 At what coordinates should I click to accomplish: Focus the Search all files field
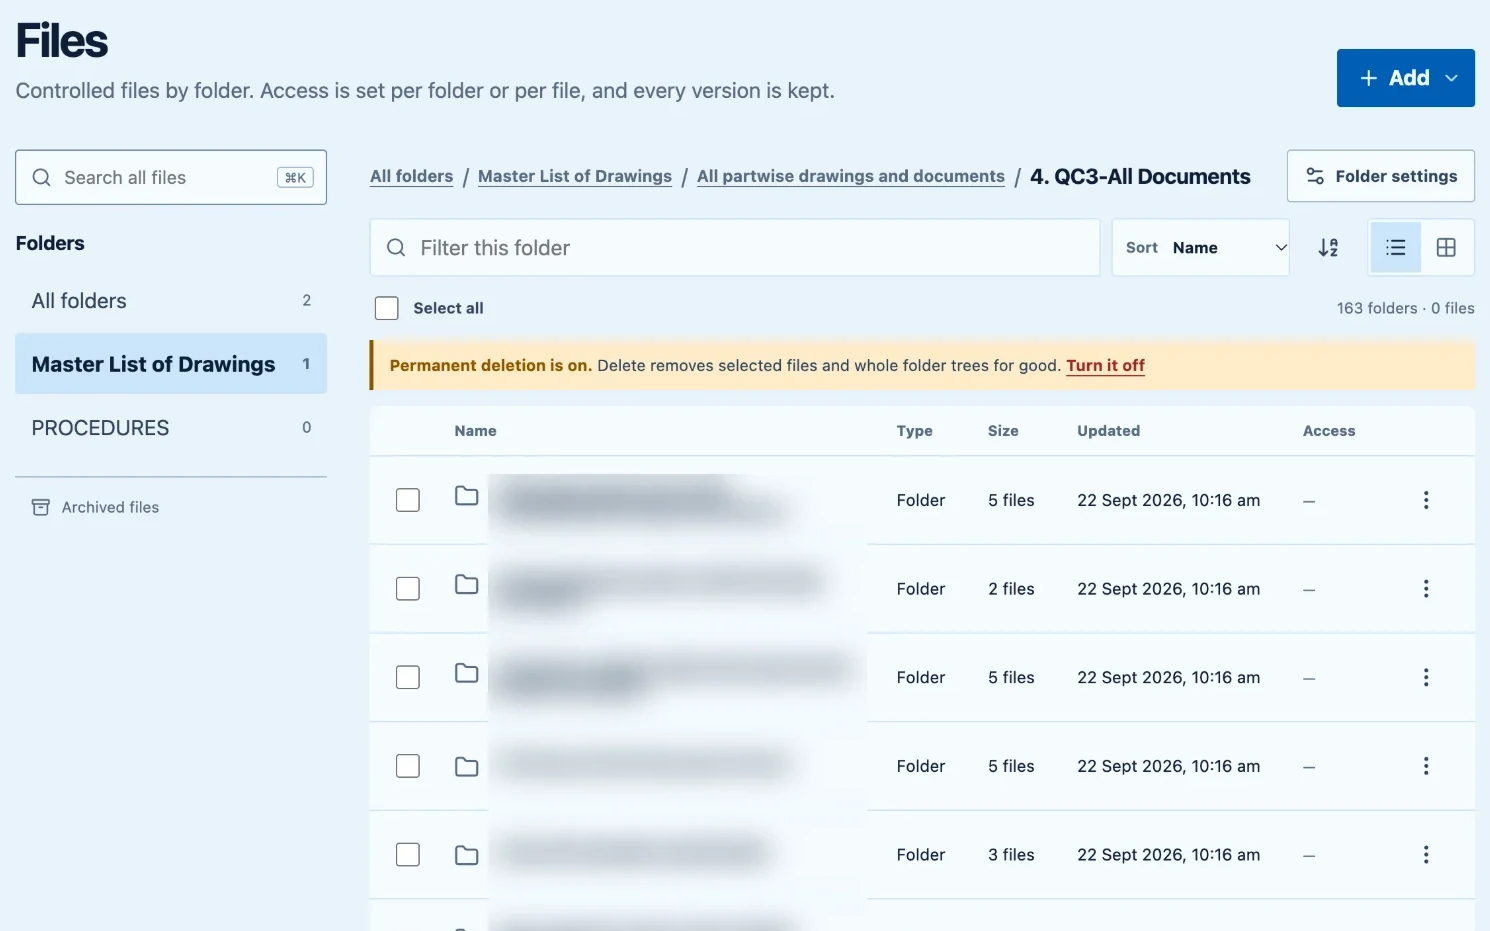click(x=171, y=178)
